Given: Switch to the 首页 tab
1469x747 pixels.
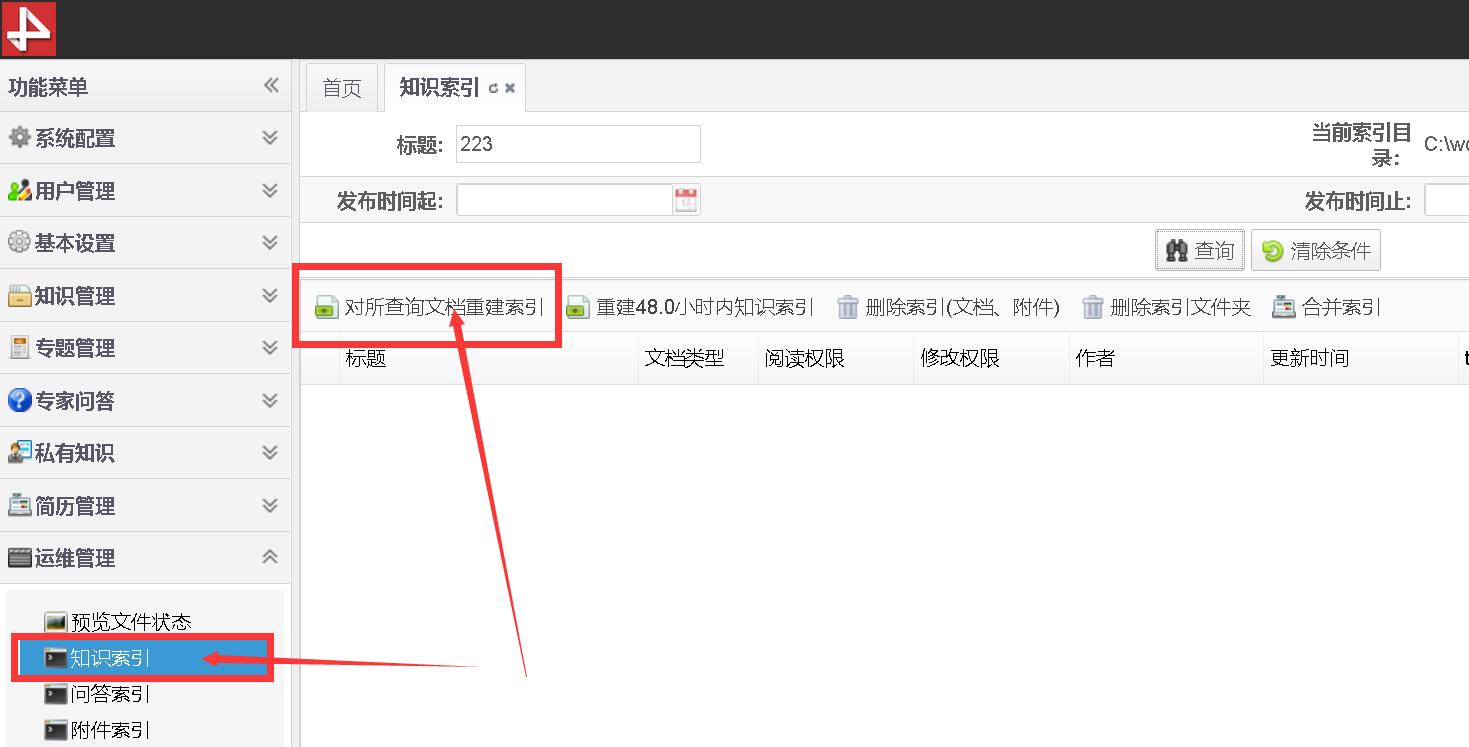Looking at the screenshot, I should click(342, 88).
